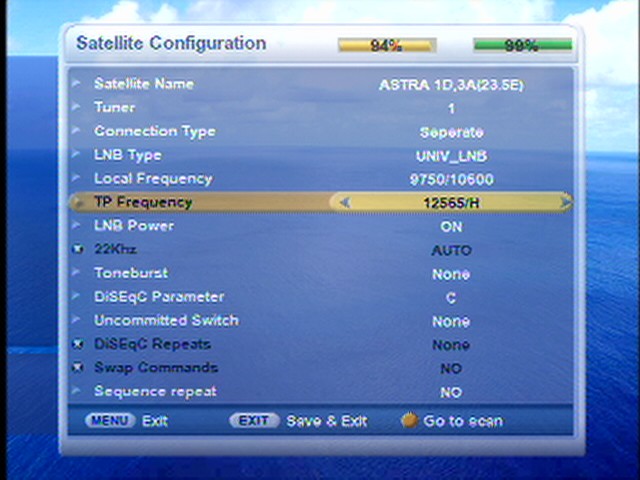640x480 pixels.
Task: Change the Connection Type Seperate value
Action: pyautogui.click(x=451, y=132)
